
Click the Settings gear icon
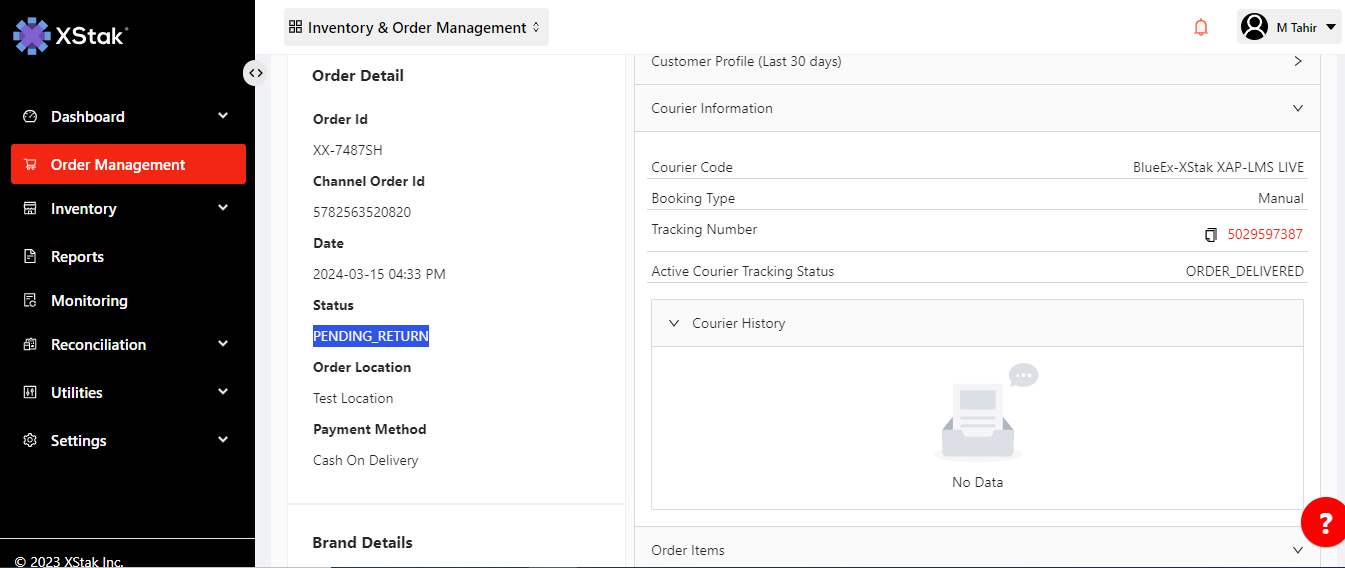point(30,441)
